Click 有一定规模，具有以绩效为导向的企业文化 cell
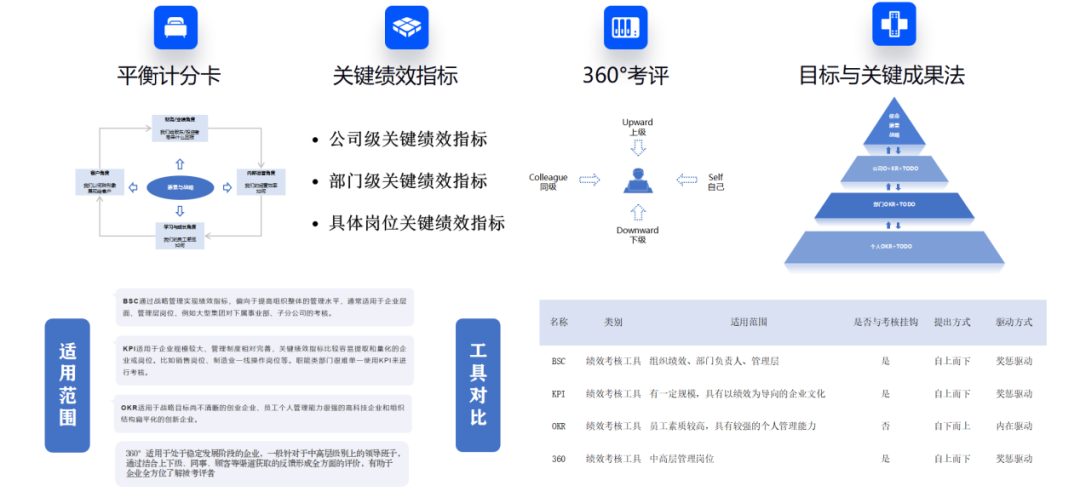 (738, 394)
